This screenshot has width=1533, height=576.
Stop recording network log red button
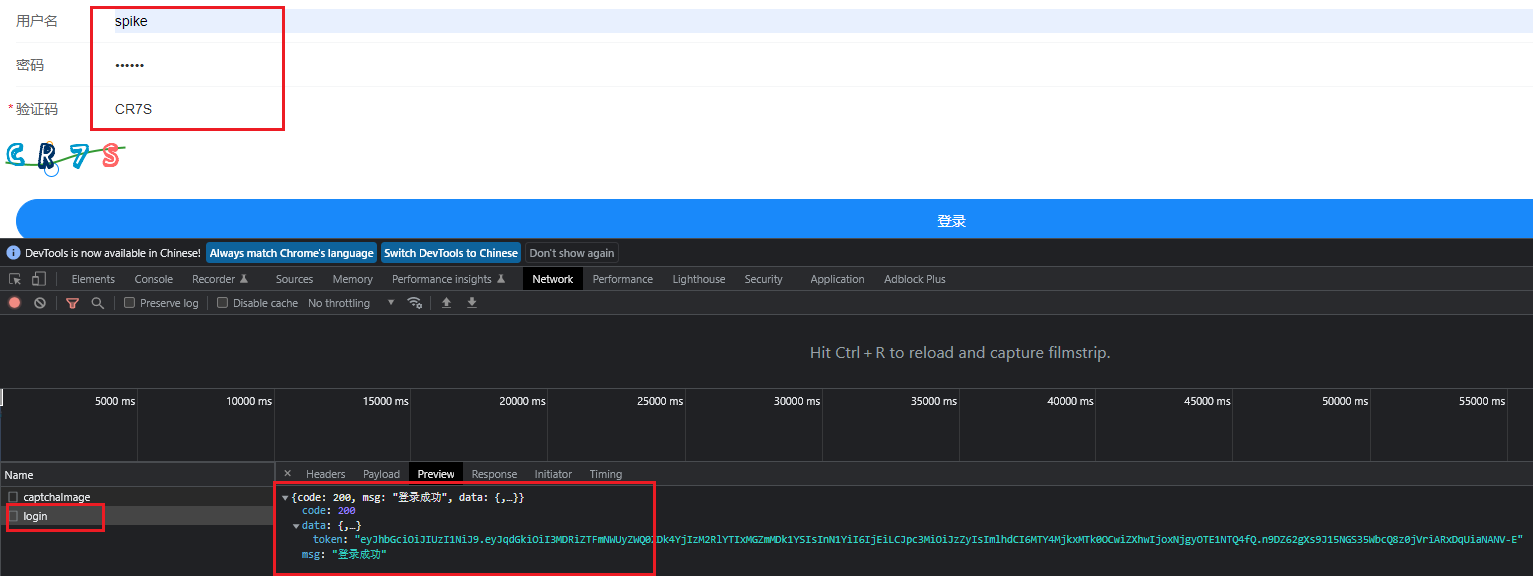coord(15,303)
